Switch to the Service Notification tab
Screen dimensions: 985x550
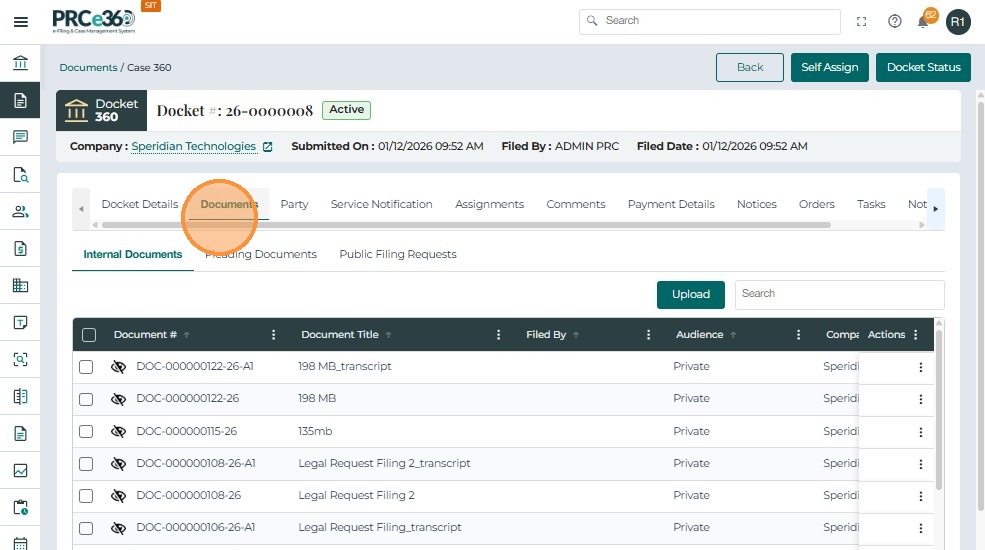click(x=381, y=204)
